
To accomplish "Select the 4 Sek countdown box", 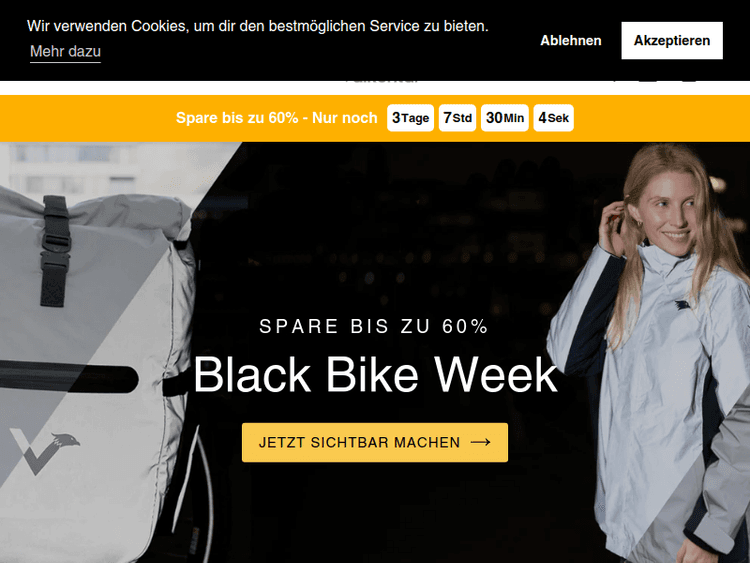I will [553, 118].
